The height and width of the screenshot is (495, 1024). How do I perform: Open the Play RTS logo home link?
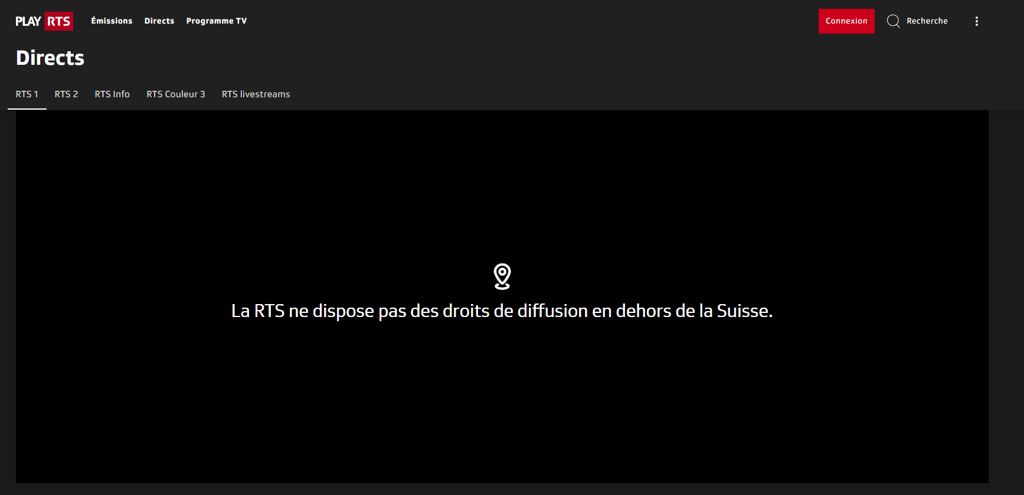pyautogui.click(x=44, y=21)
